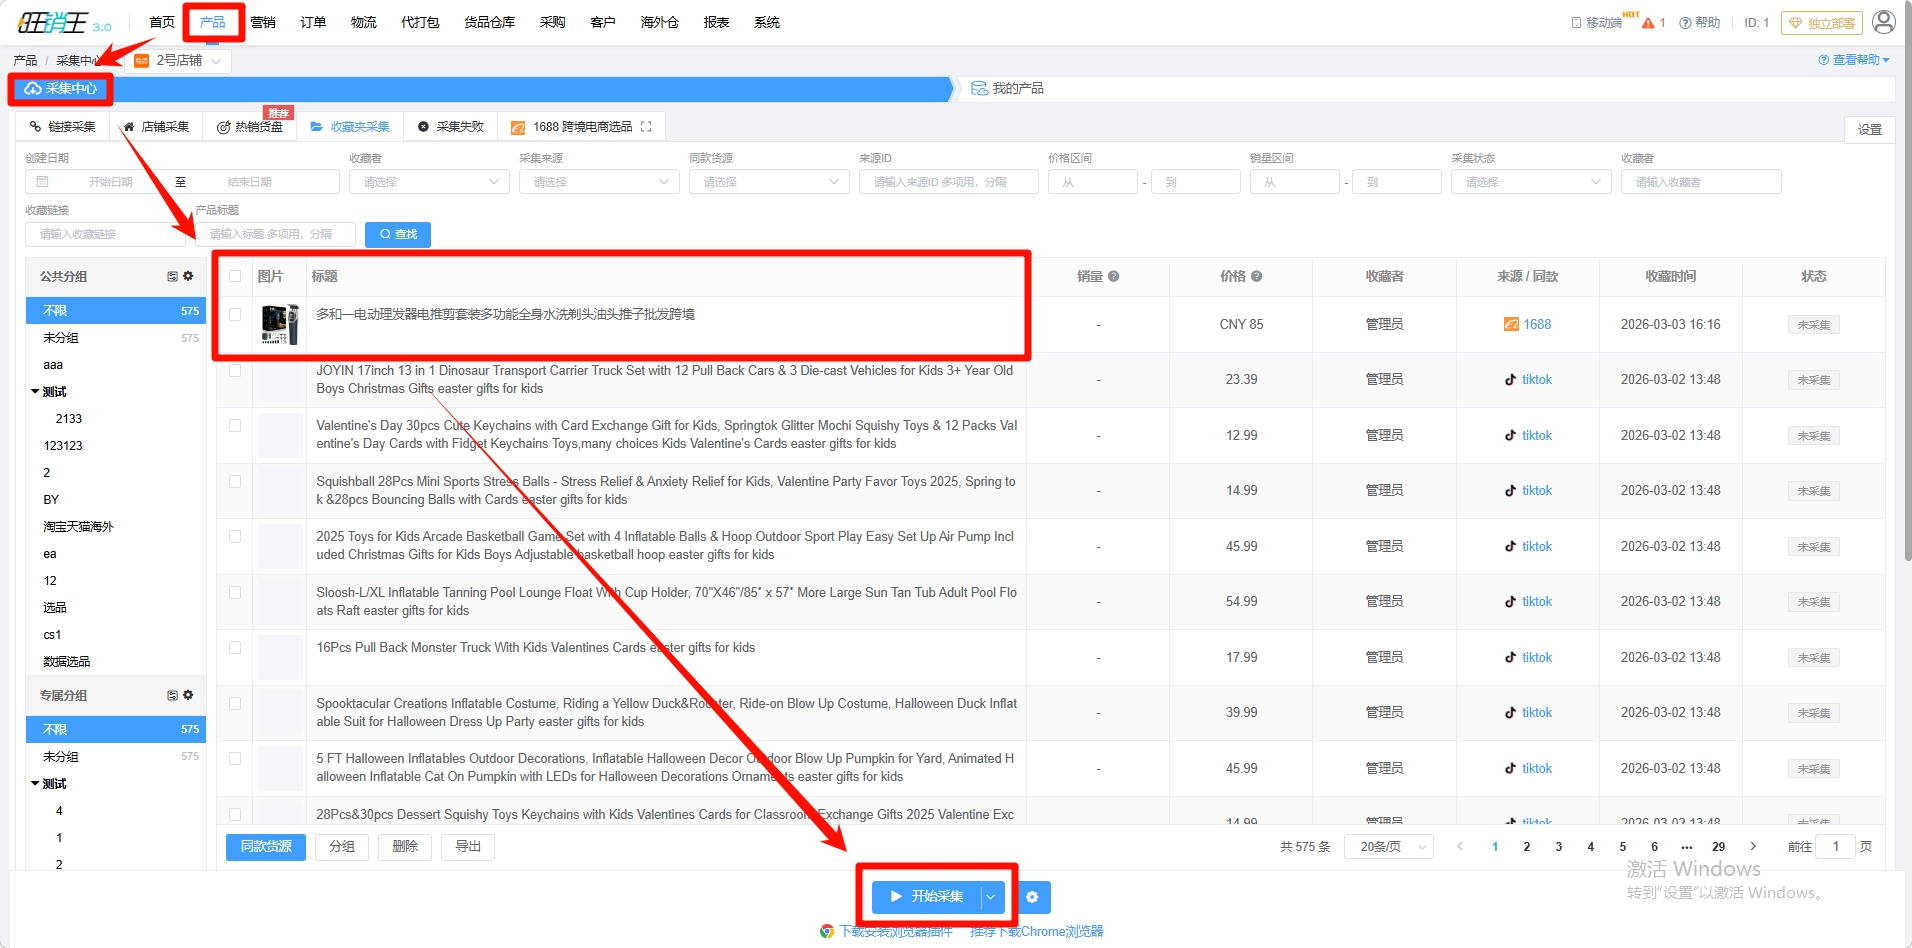Check the 多和一电动理发器 product row checkbox
The image size is (1912, 948).
coord(235,314)
